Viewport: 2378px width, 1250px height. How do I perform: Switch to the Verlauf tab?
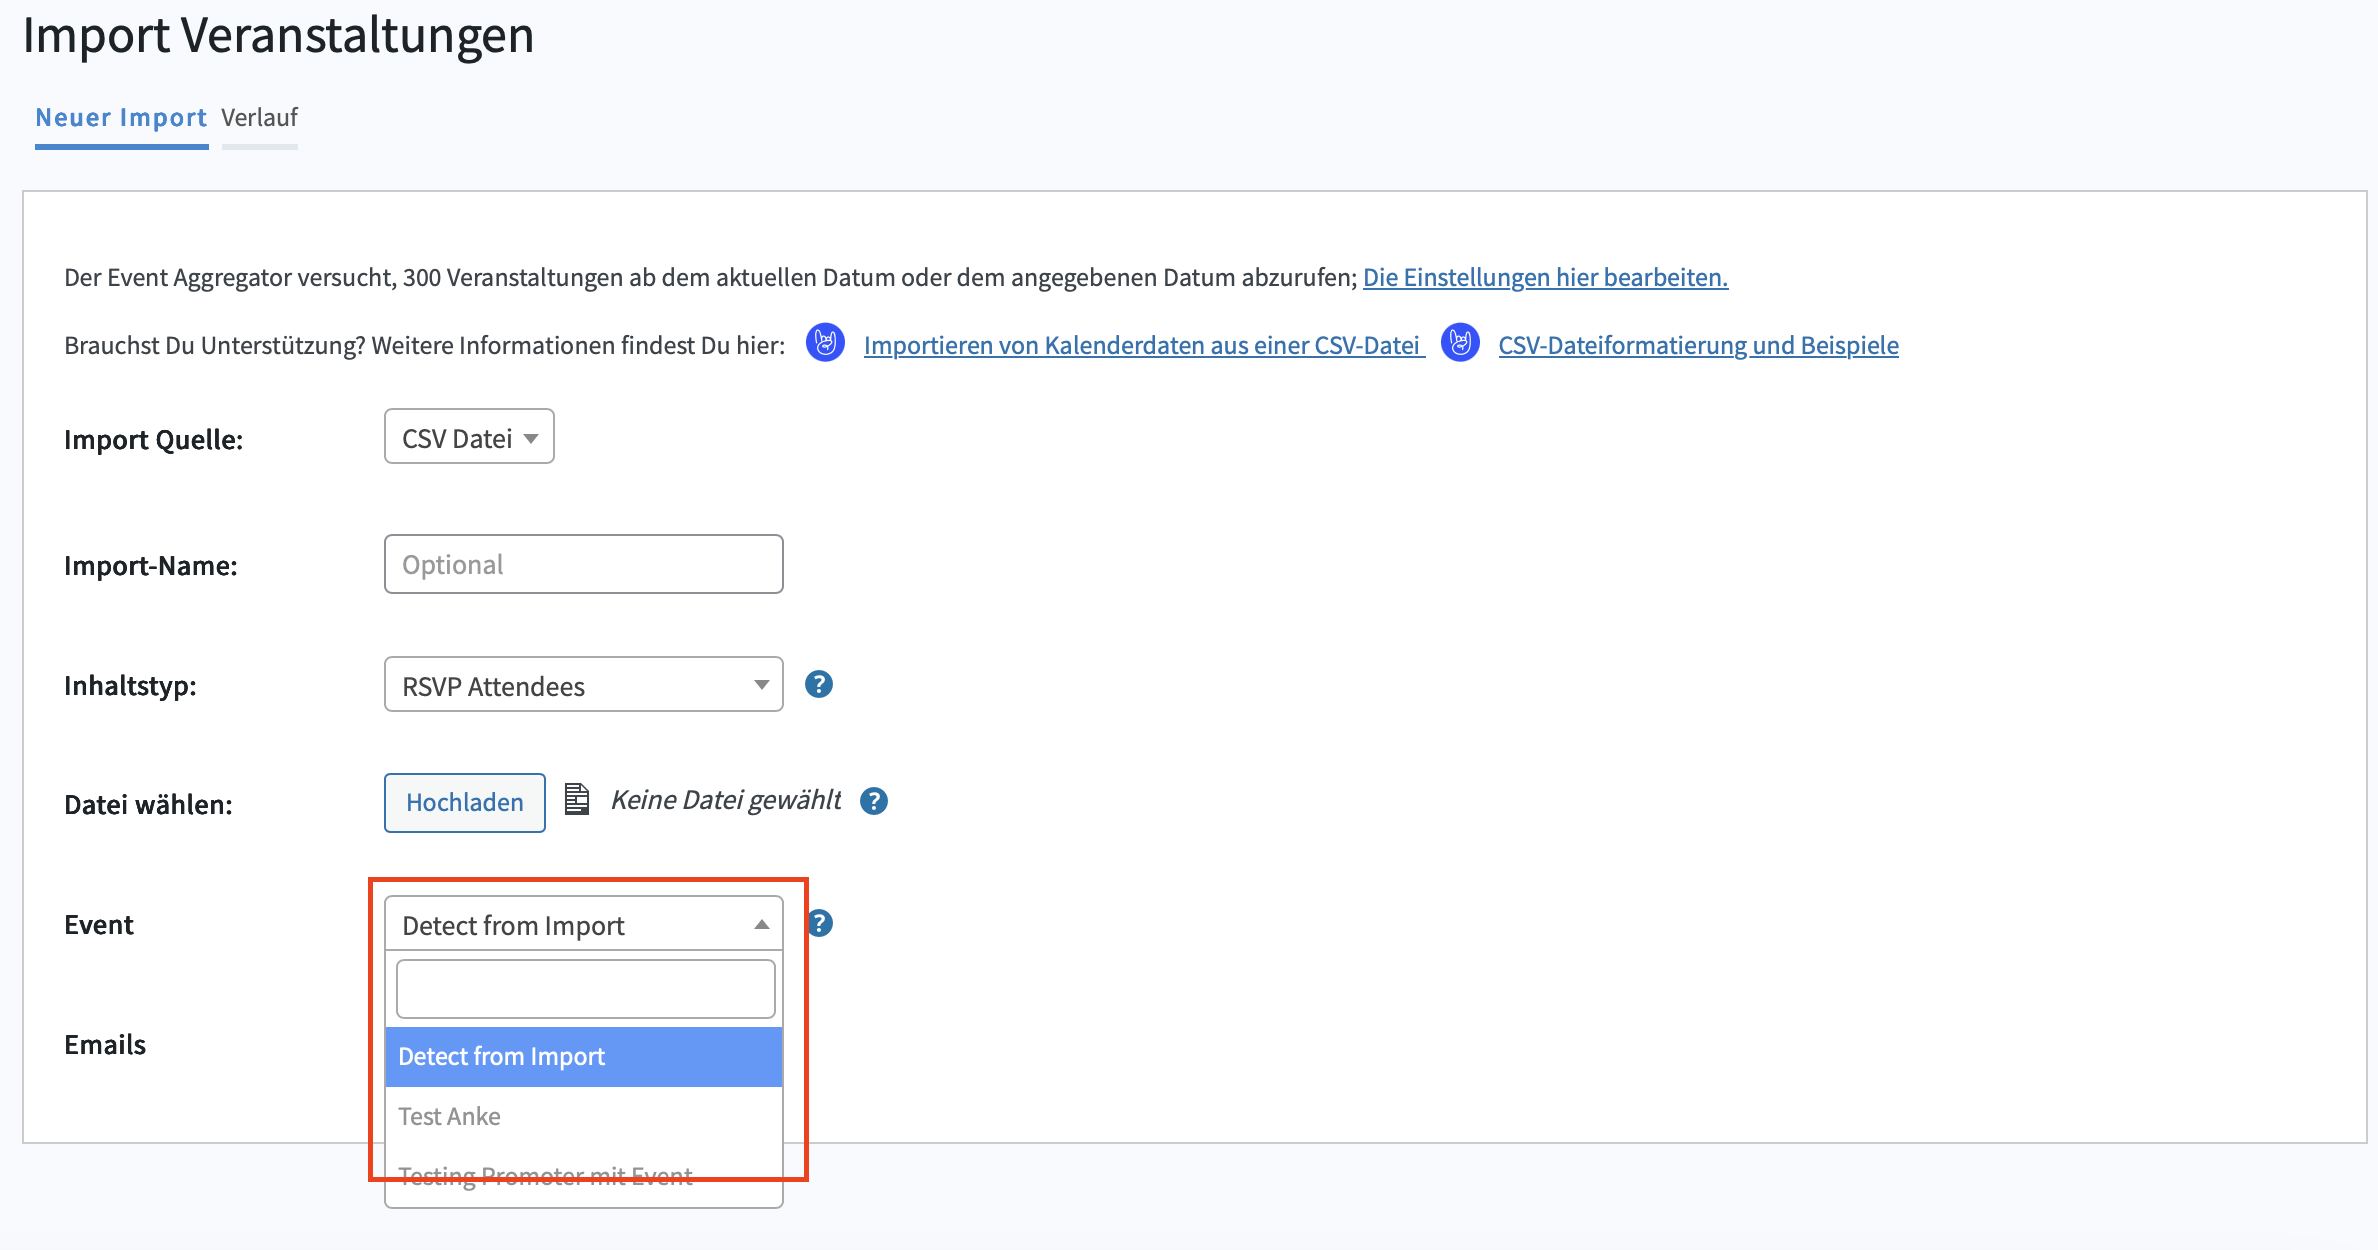click(x=259, y=118)
